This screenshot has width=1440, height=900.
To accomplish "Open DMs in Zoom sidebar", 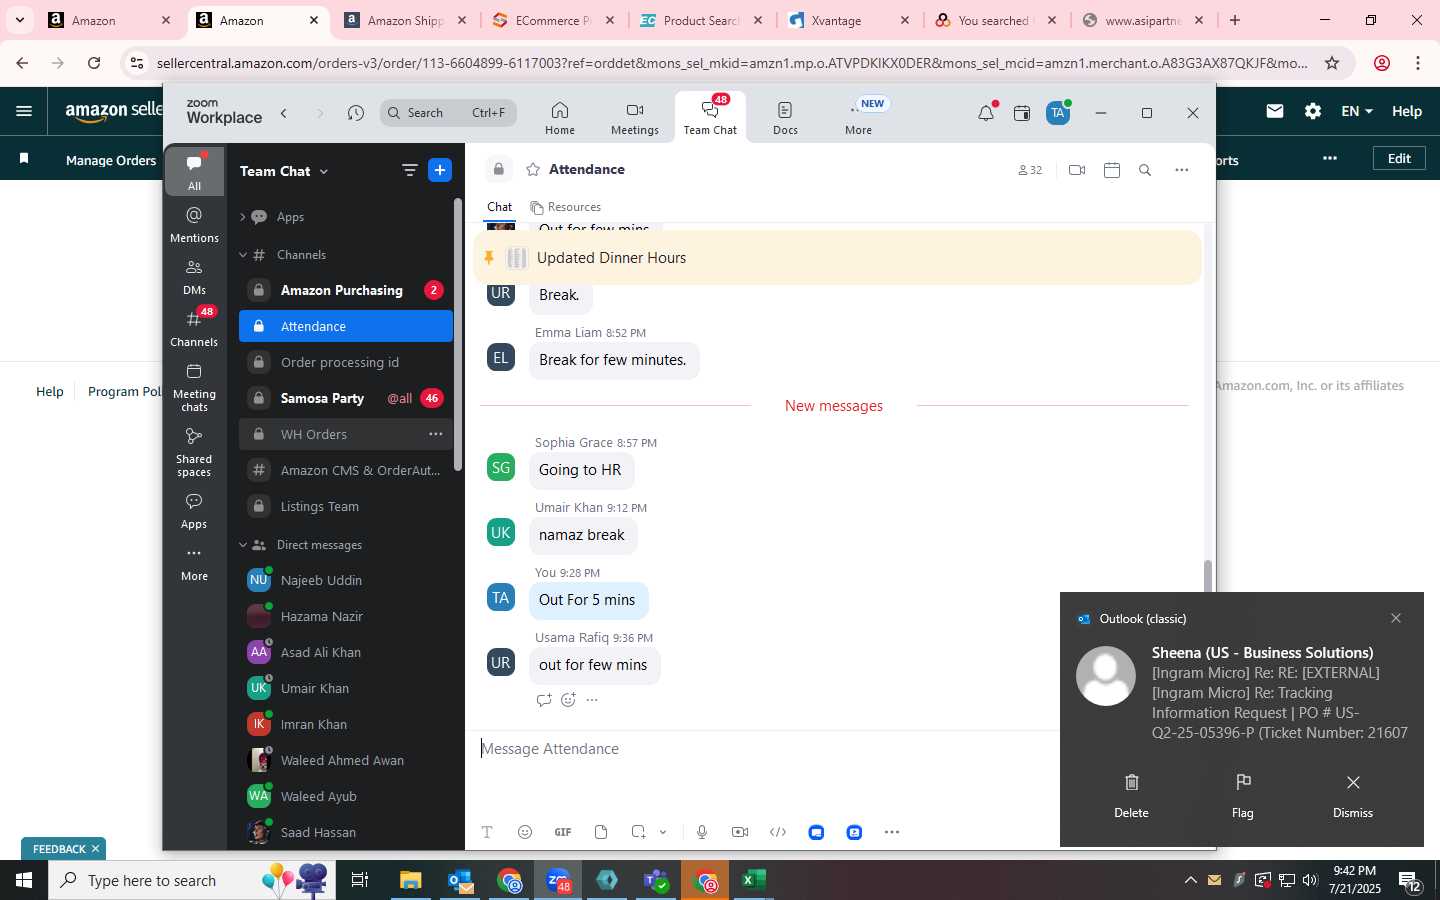I will coord(194,277).
